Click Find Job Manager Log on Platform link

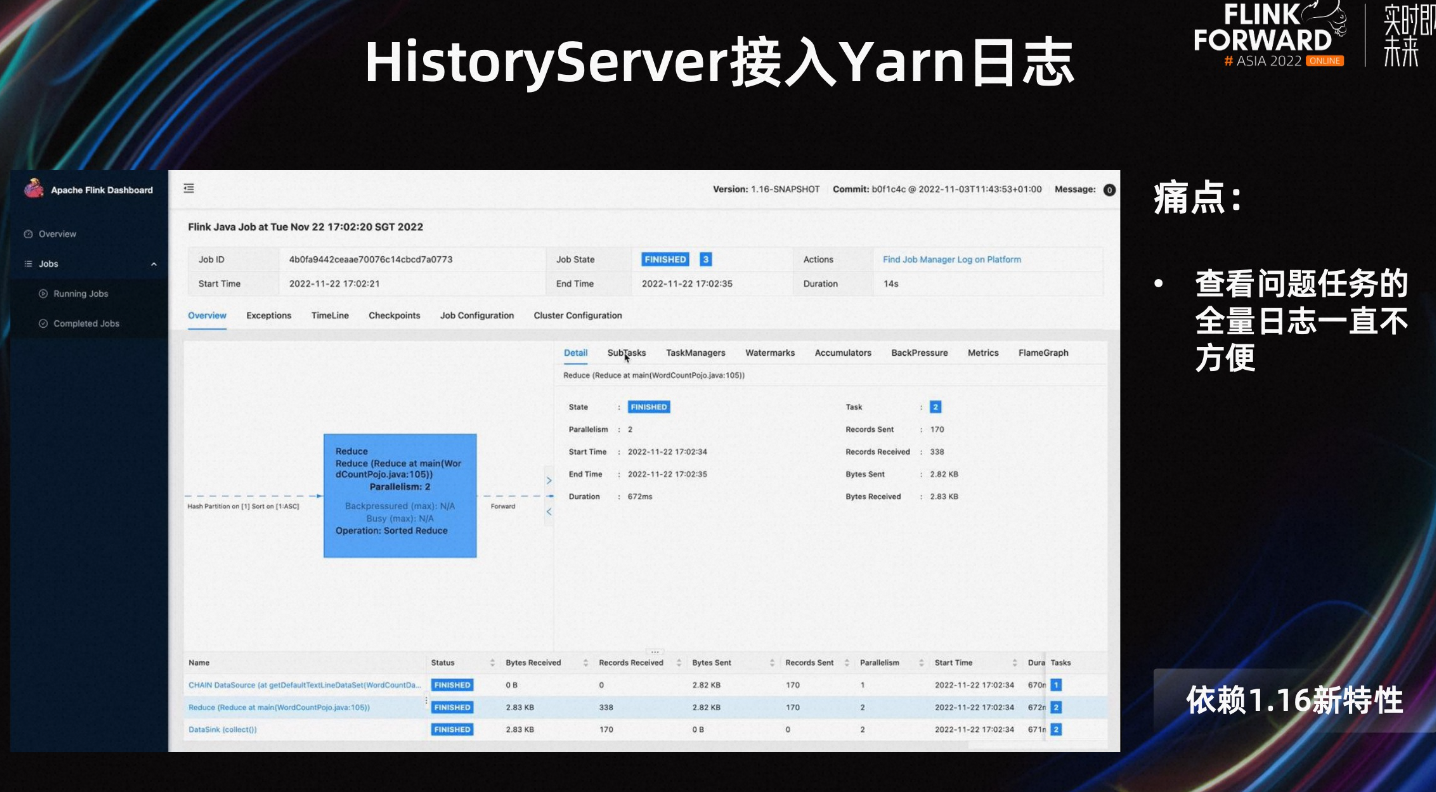click(952, 259)
